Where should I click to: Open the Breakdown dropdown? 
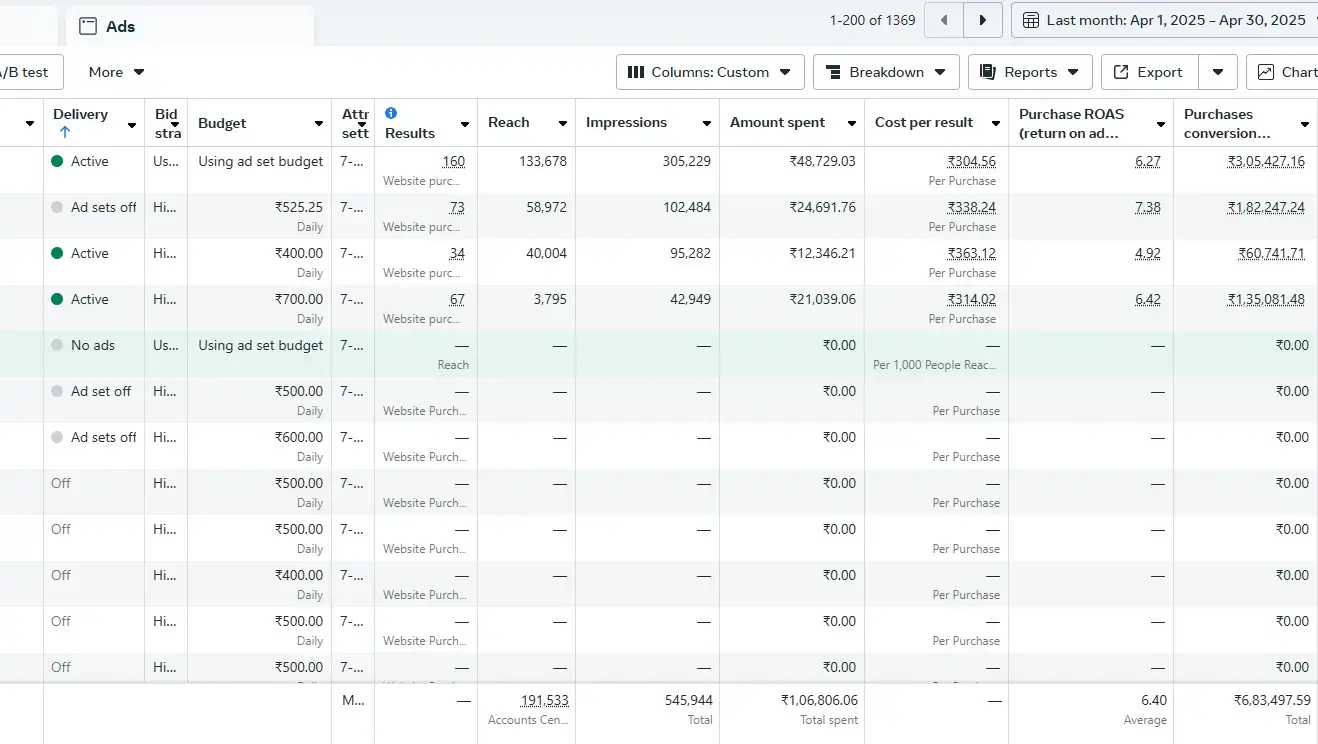[886, 72]
